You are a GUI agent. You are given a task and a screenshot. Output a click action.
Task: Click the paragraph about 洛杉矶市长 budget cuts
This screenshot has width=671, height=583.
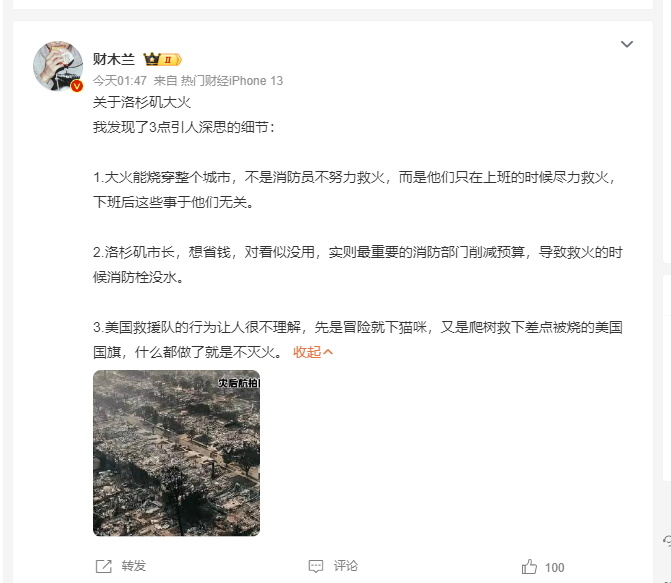click(358, 265)
